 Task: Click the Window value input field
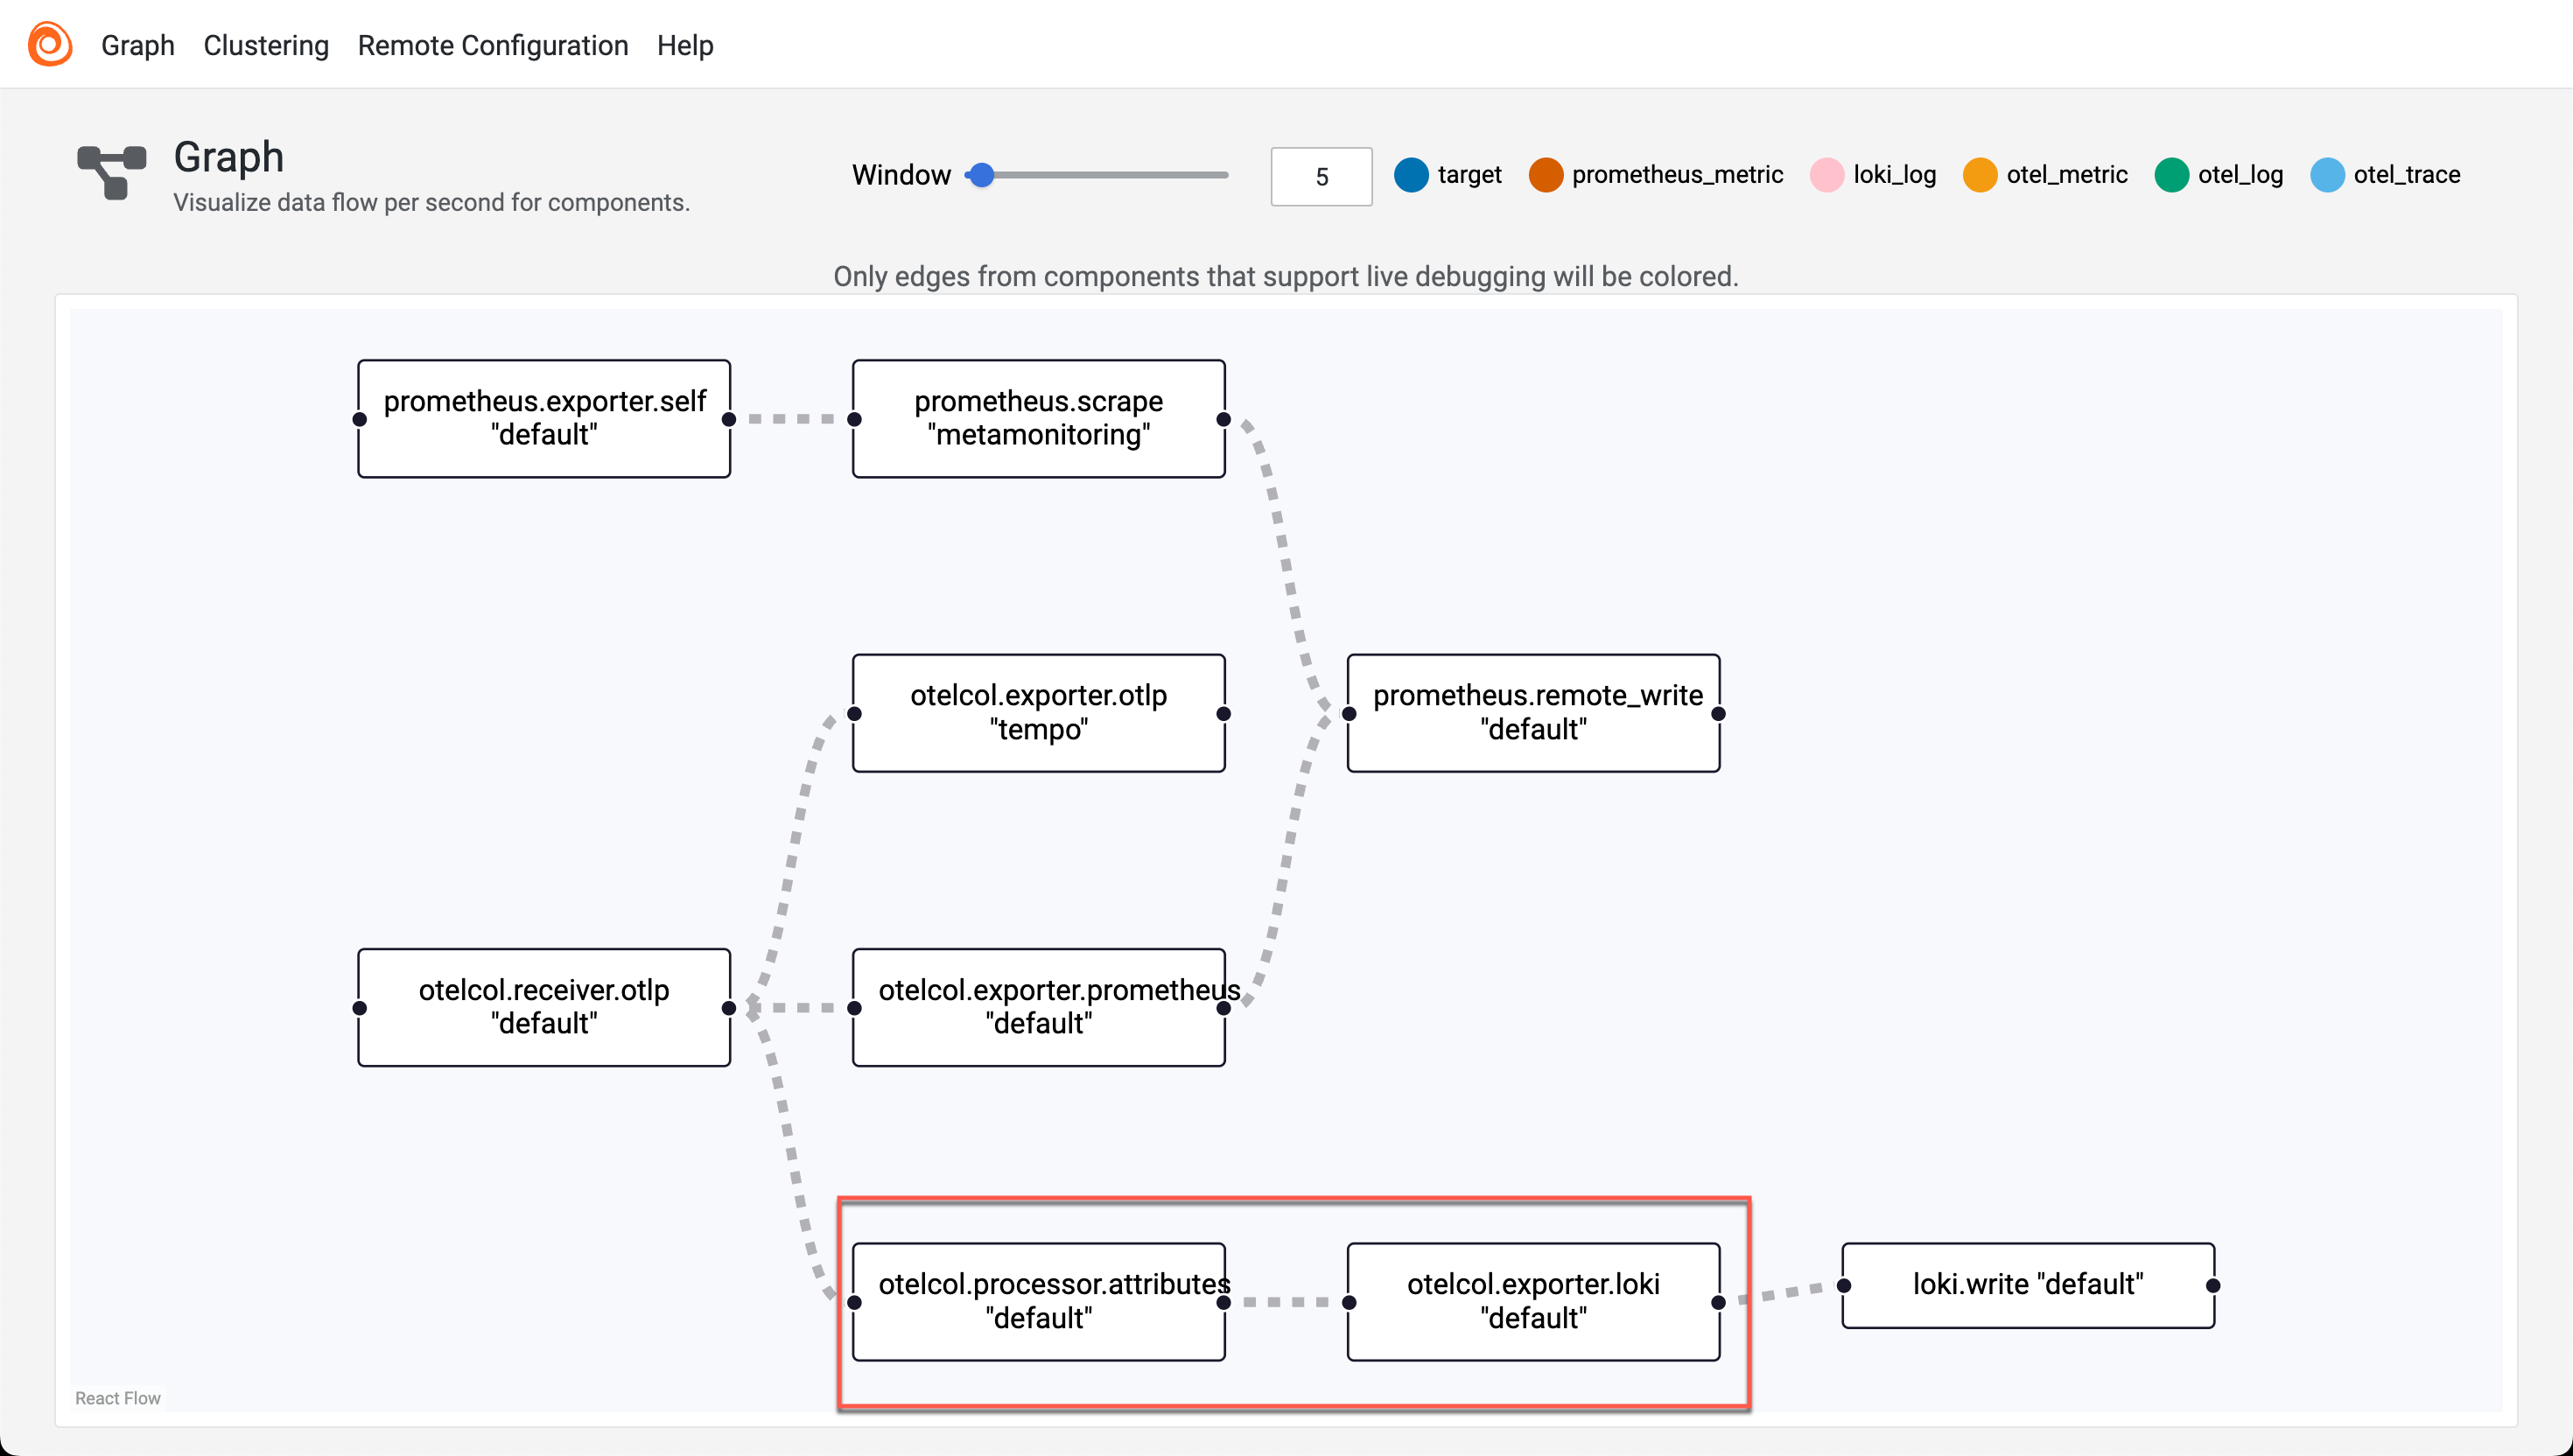1321,177
